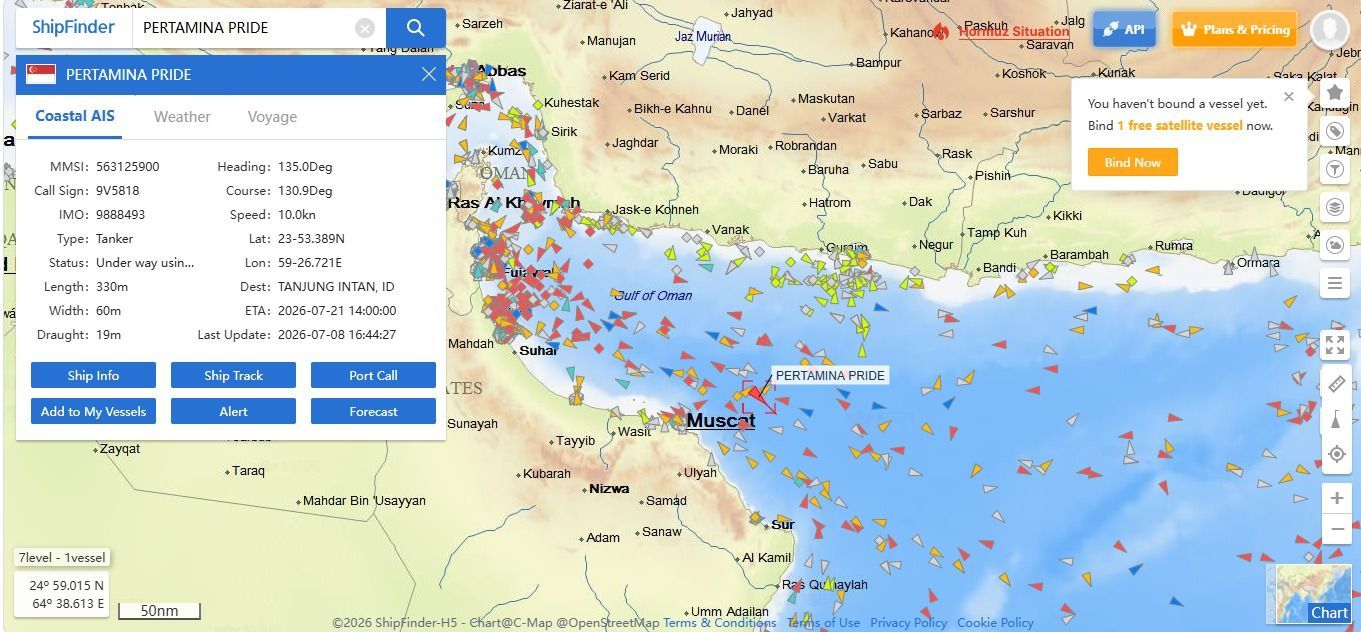This screenshot has width=1361, height=632.
Task: Open the Hormuz Situation link
Action: click(1014, 31)
